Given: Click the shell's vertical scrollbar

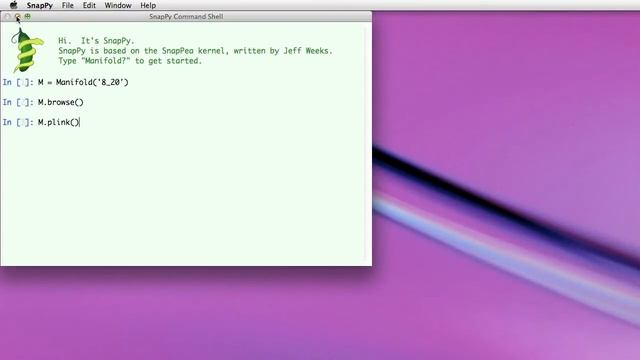Looking at the screenshot, I should click(366, 144).
